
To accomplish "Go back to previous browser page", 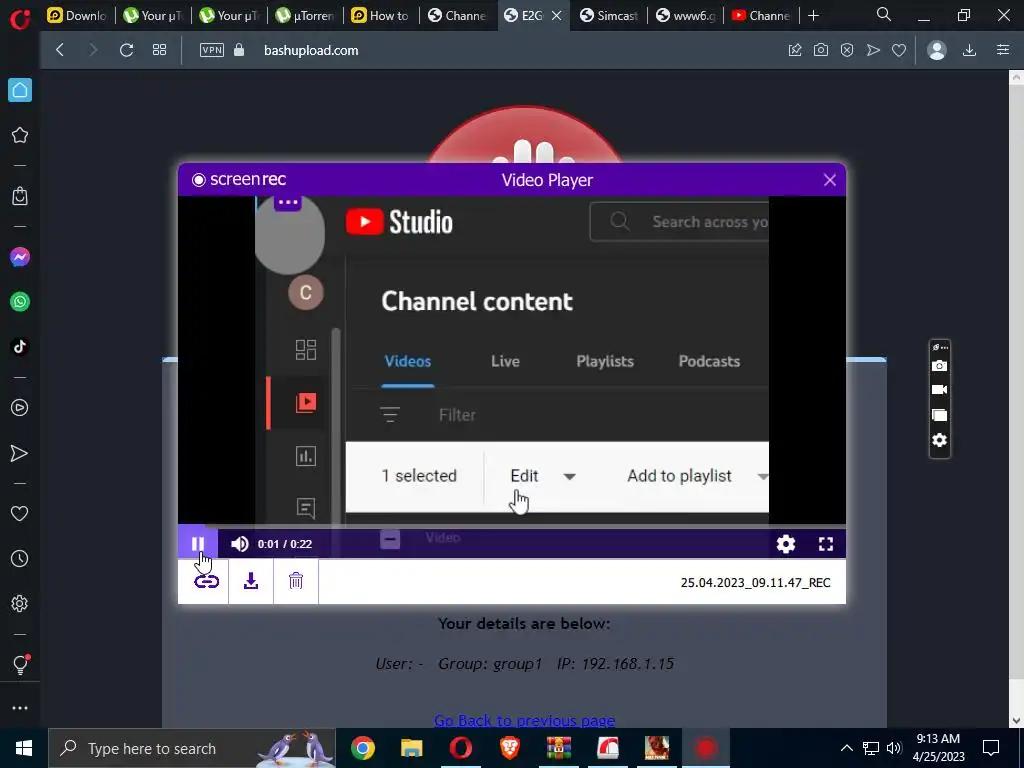I will (60, 50).
